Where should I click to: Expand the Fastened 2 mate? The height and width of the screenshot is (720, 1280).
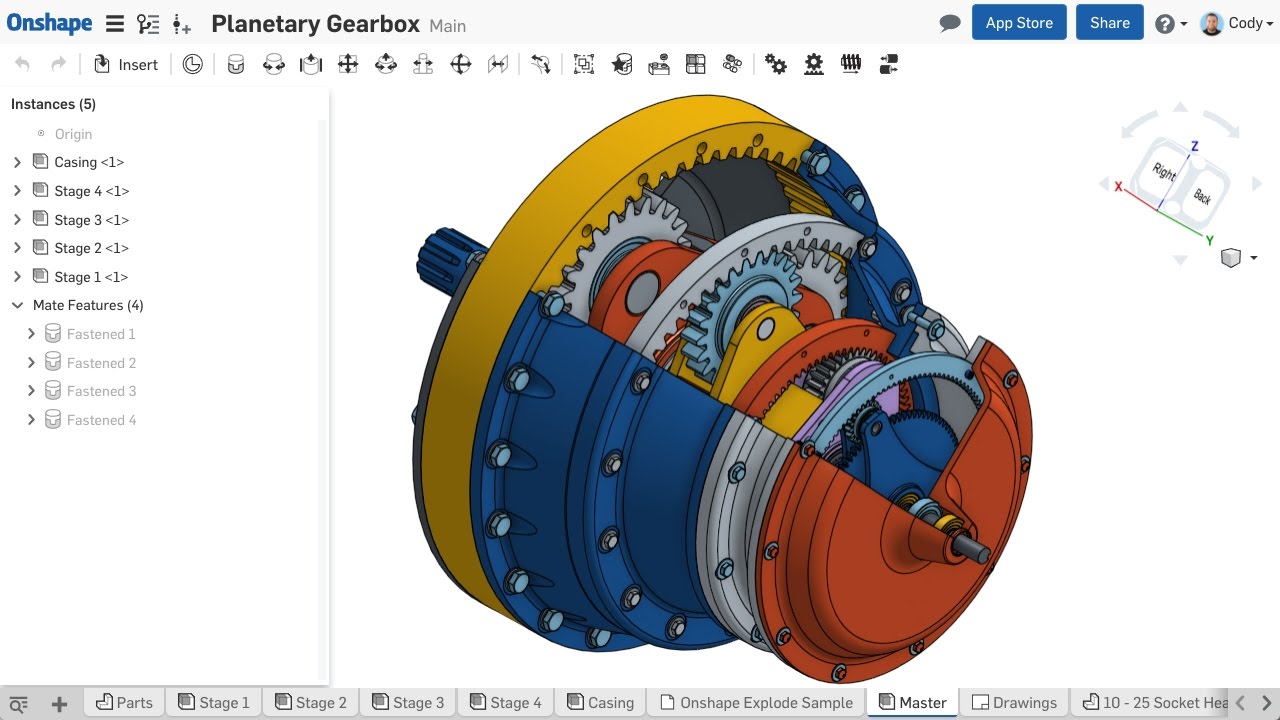click(32, 363)
